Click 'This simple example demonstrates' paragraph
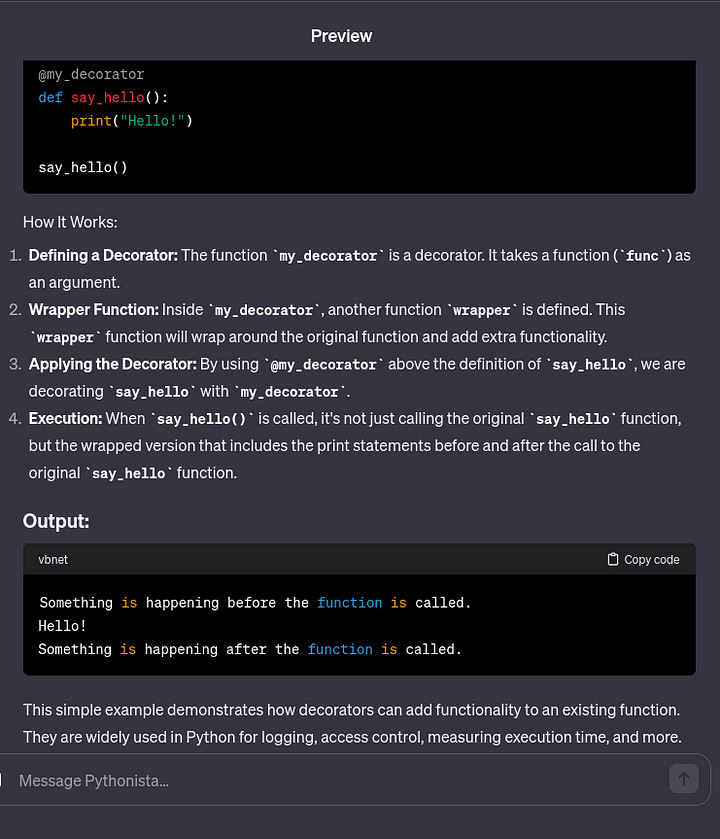The height and width of the screenshot is (839, 720). coord(352,723)
